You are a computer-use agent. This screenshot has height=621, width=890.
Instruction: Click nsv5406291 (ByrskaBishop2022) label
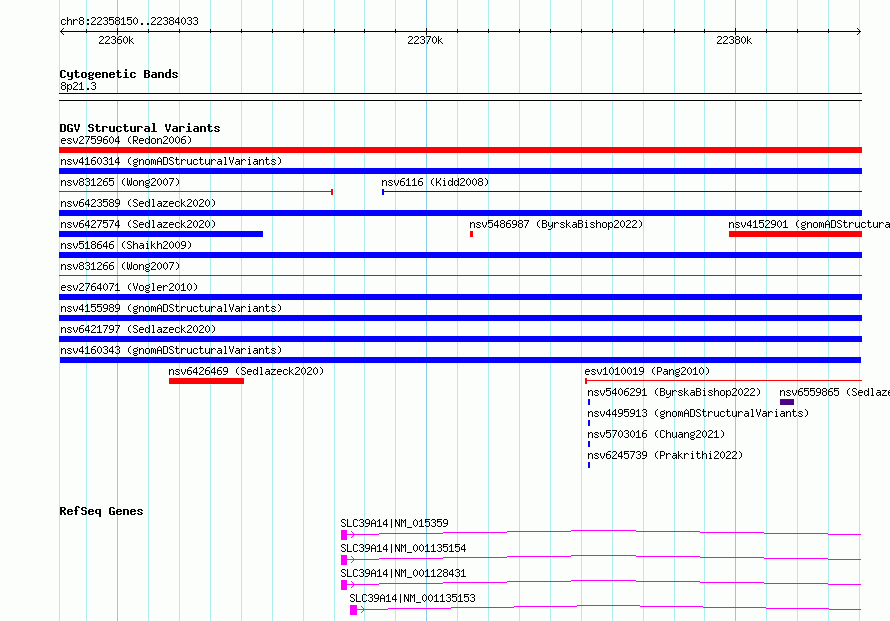[674, 392]
